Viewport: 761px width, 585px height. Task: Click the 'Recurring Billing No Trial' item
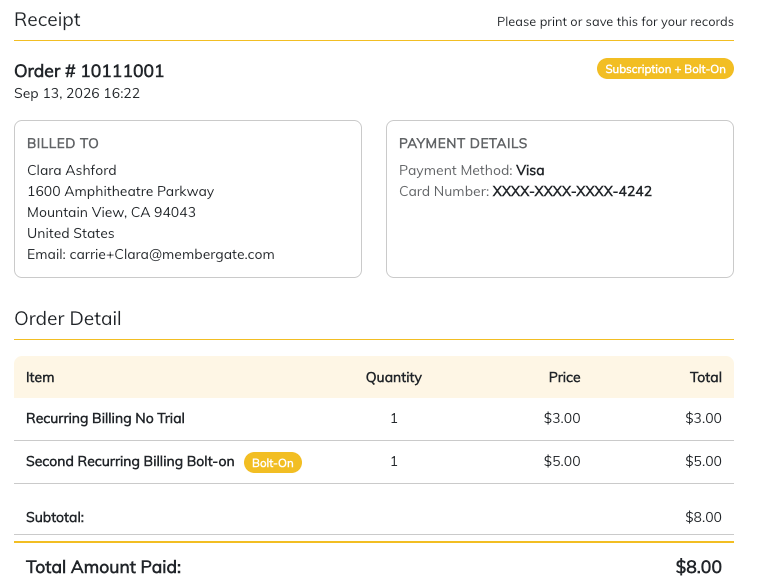(x=105, y=418)
